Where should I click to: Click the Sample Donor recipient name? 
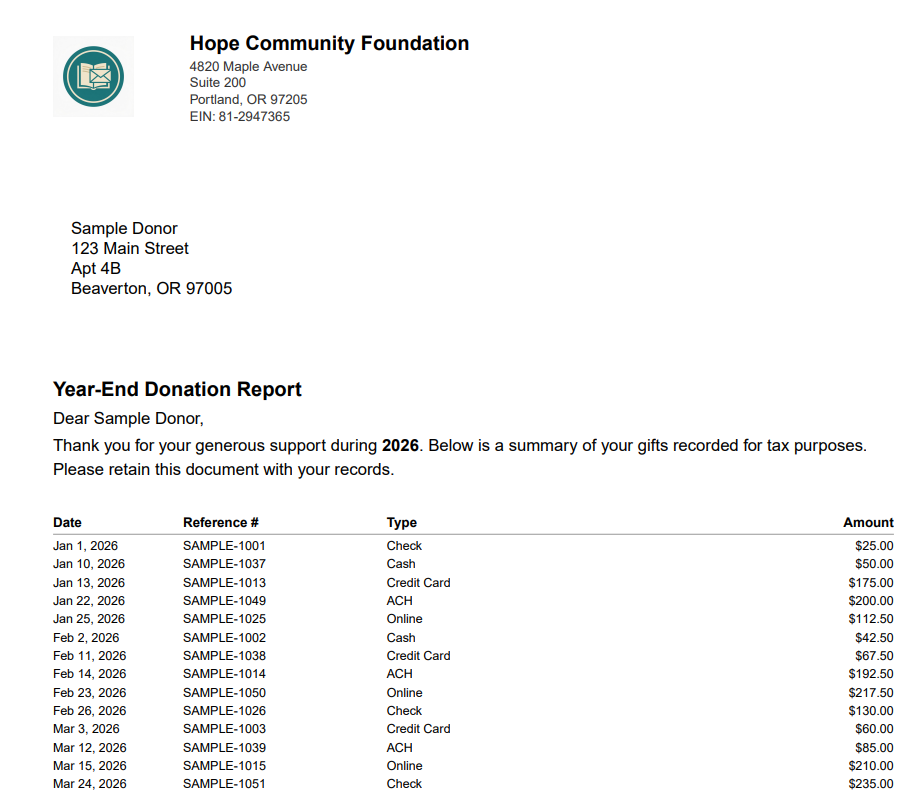pyautogui.click(x=124, y=228)
